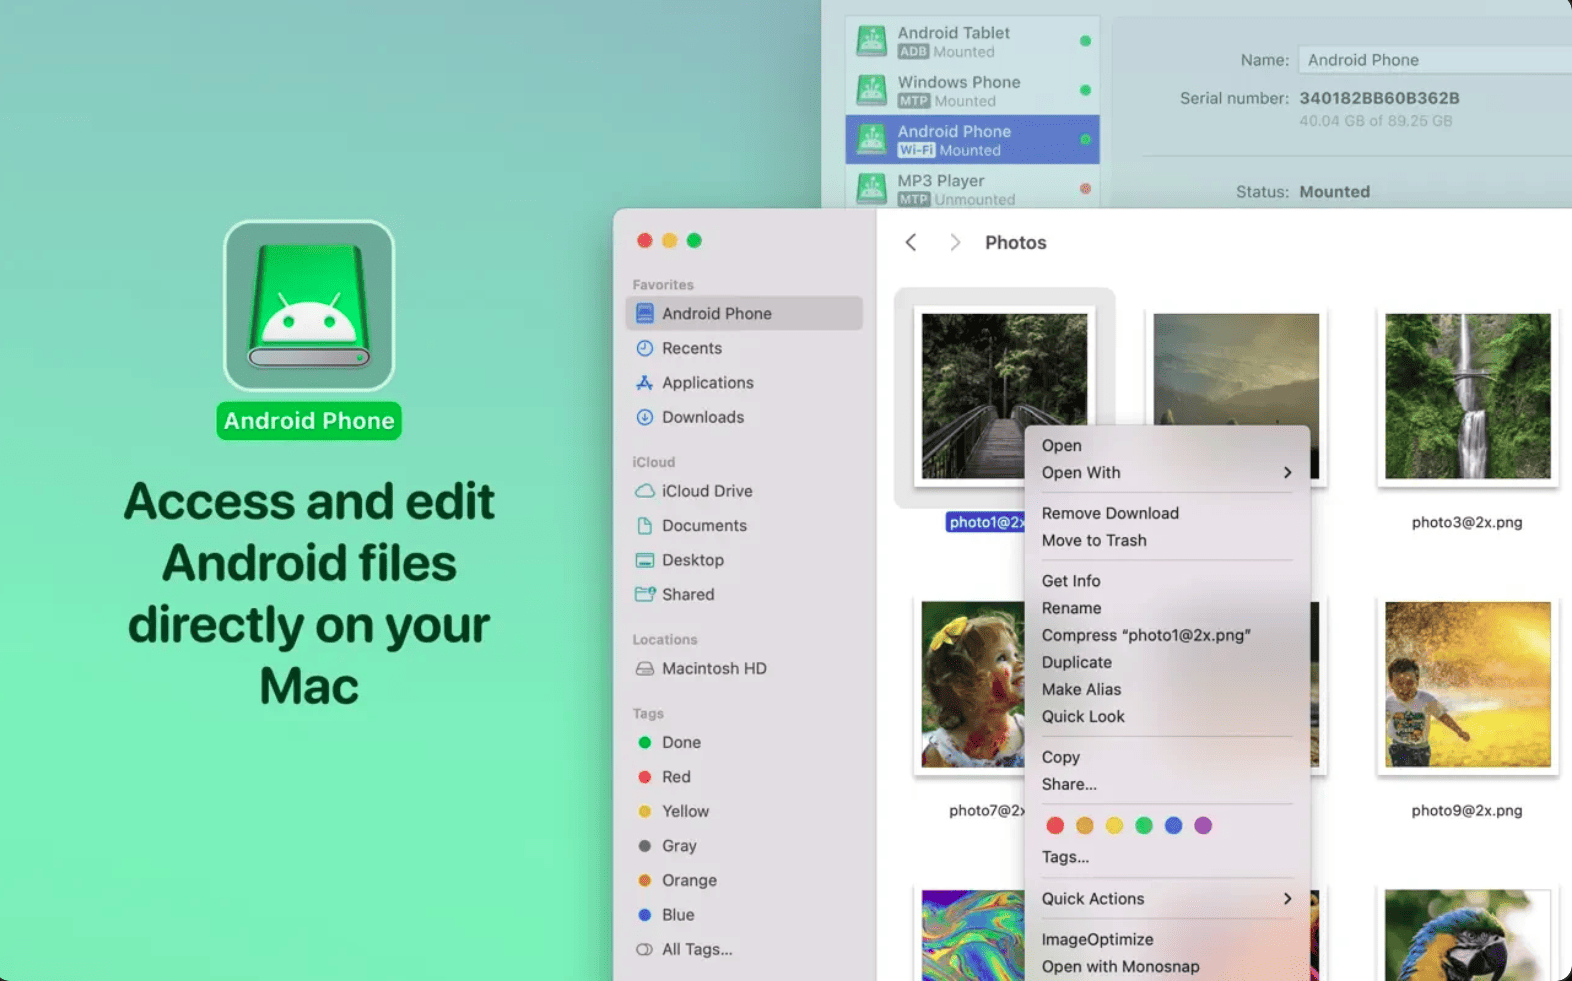Click the Macintosh HD disk icon
This screenshot has height=981, width=1572.
coord(645,668)
